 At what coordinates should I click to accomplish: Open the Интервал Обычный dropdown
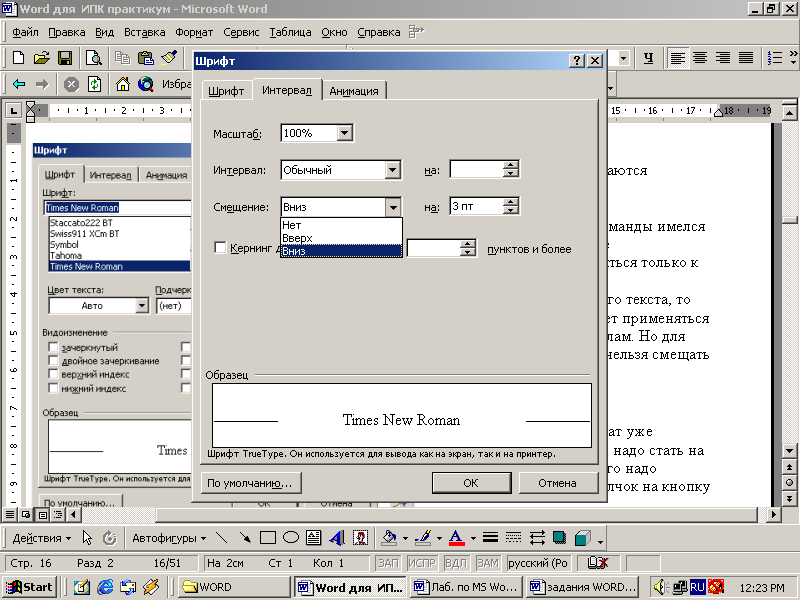[392, 170]
